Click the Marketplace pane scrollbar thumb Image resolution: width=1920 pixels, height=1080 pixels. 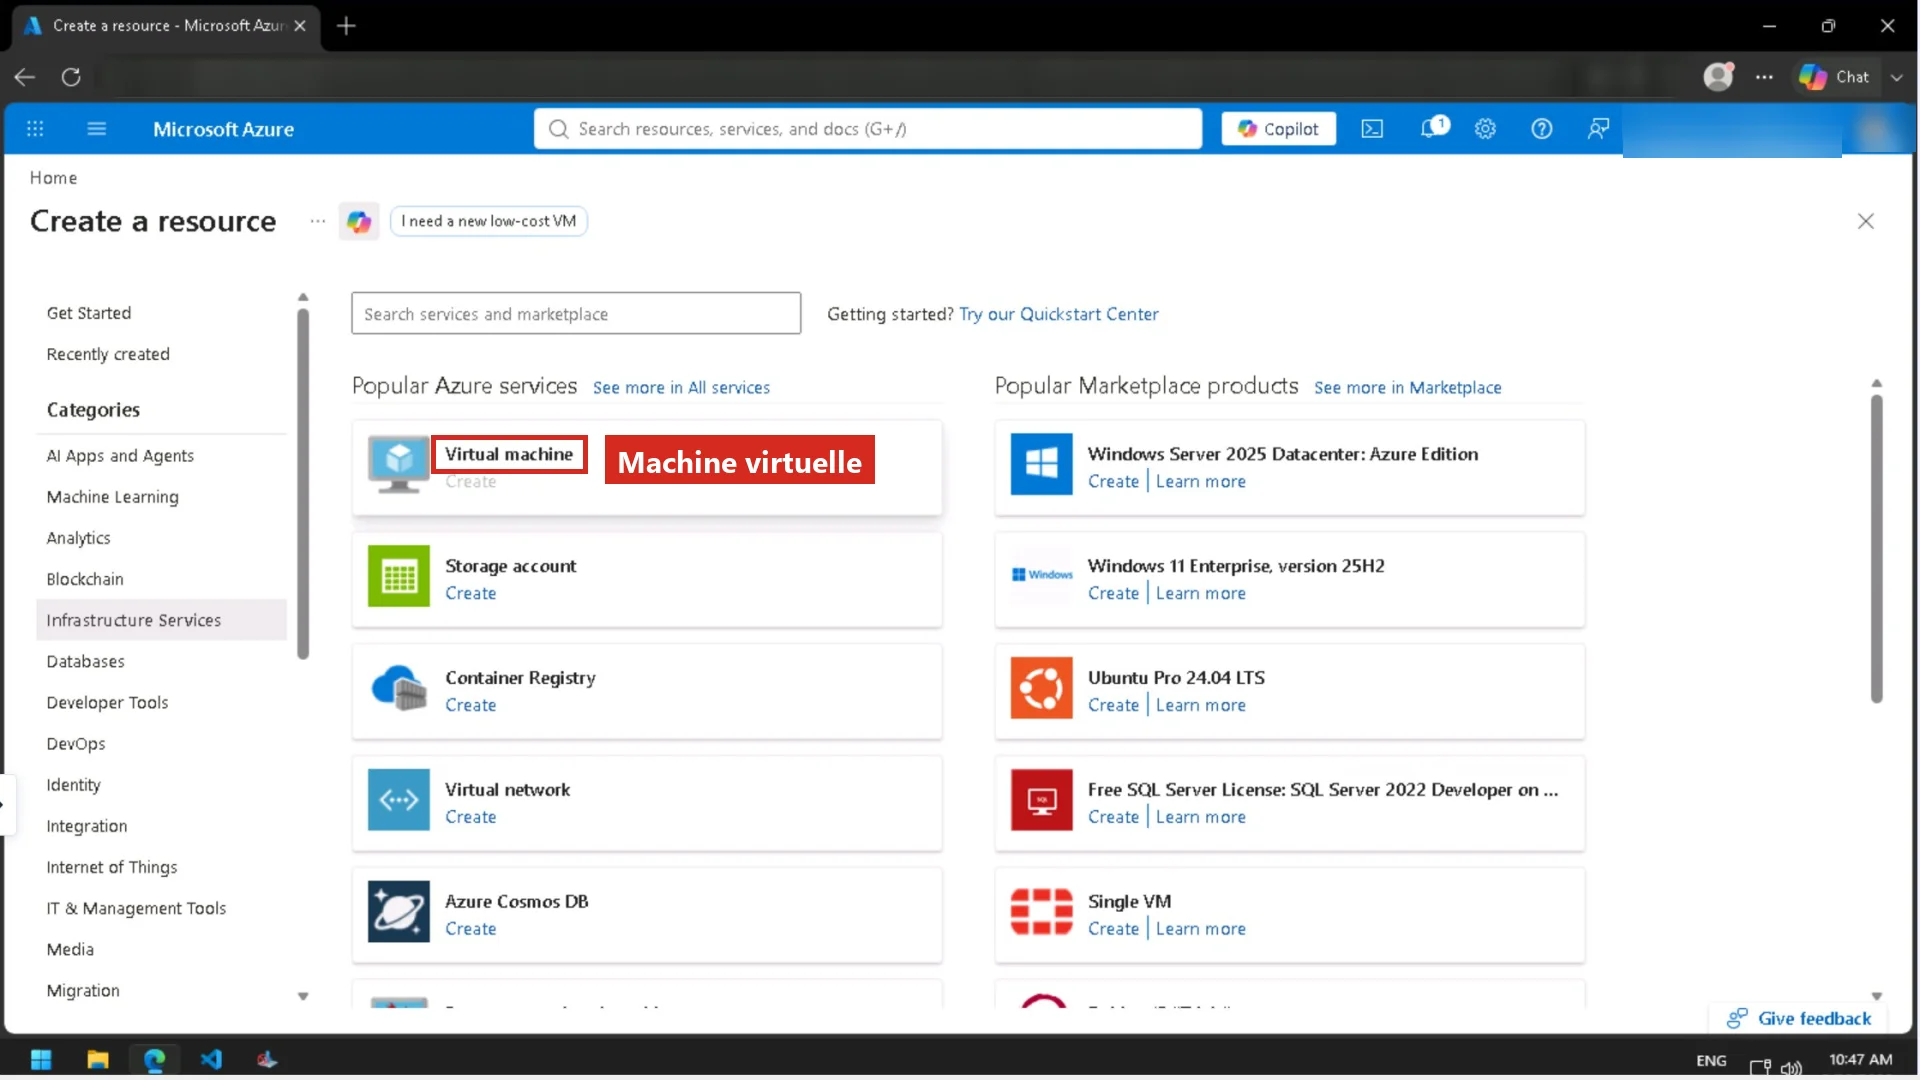[1876, 549]
